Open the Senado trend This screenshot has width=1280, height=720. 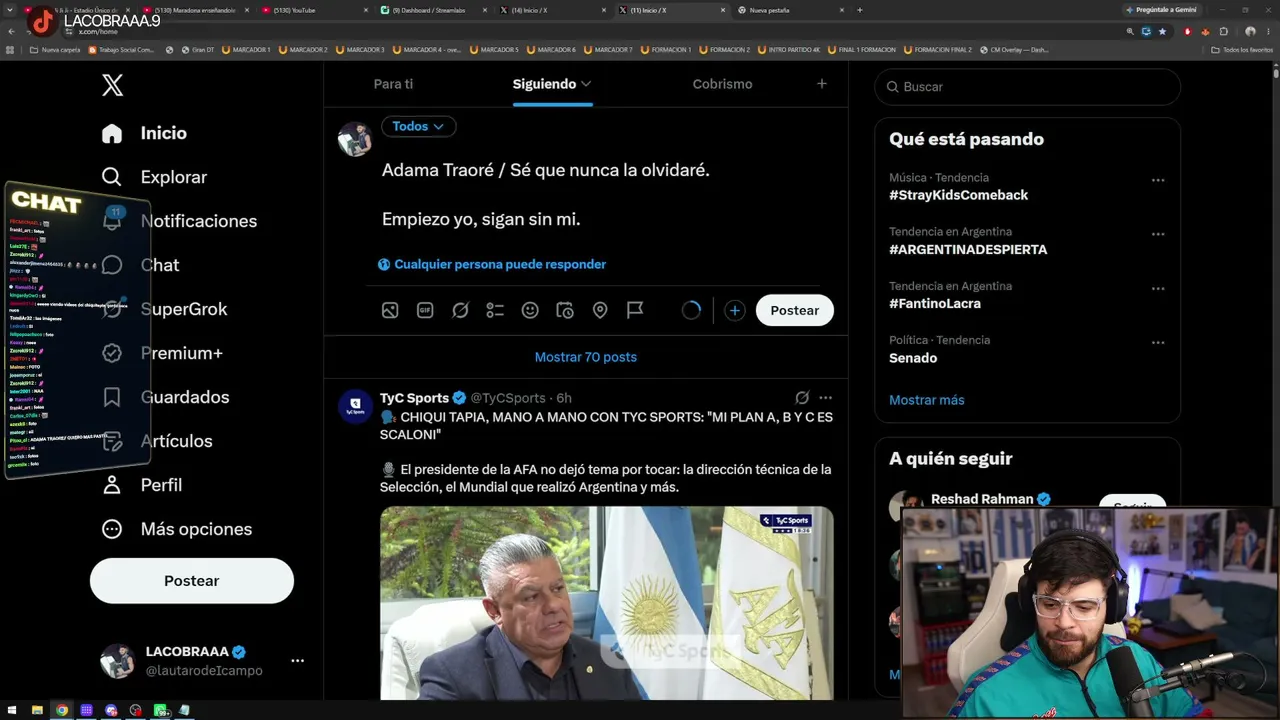913,358
